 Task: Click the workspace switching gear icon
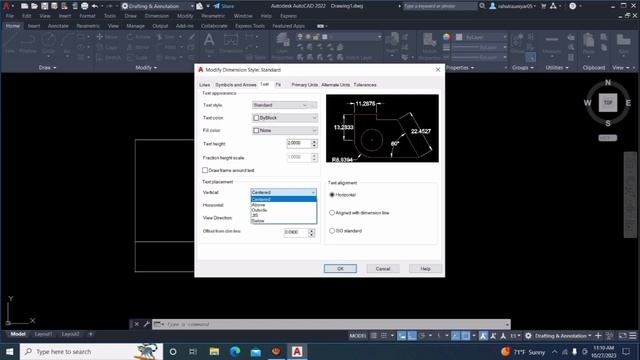[x=528, y=336]
